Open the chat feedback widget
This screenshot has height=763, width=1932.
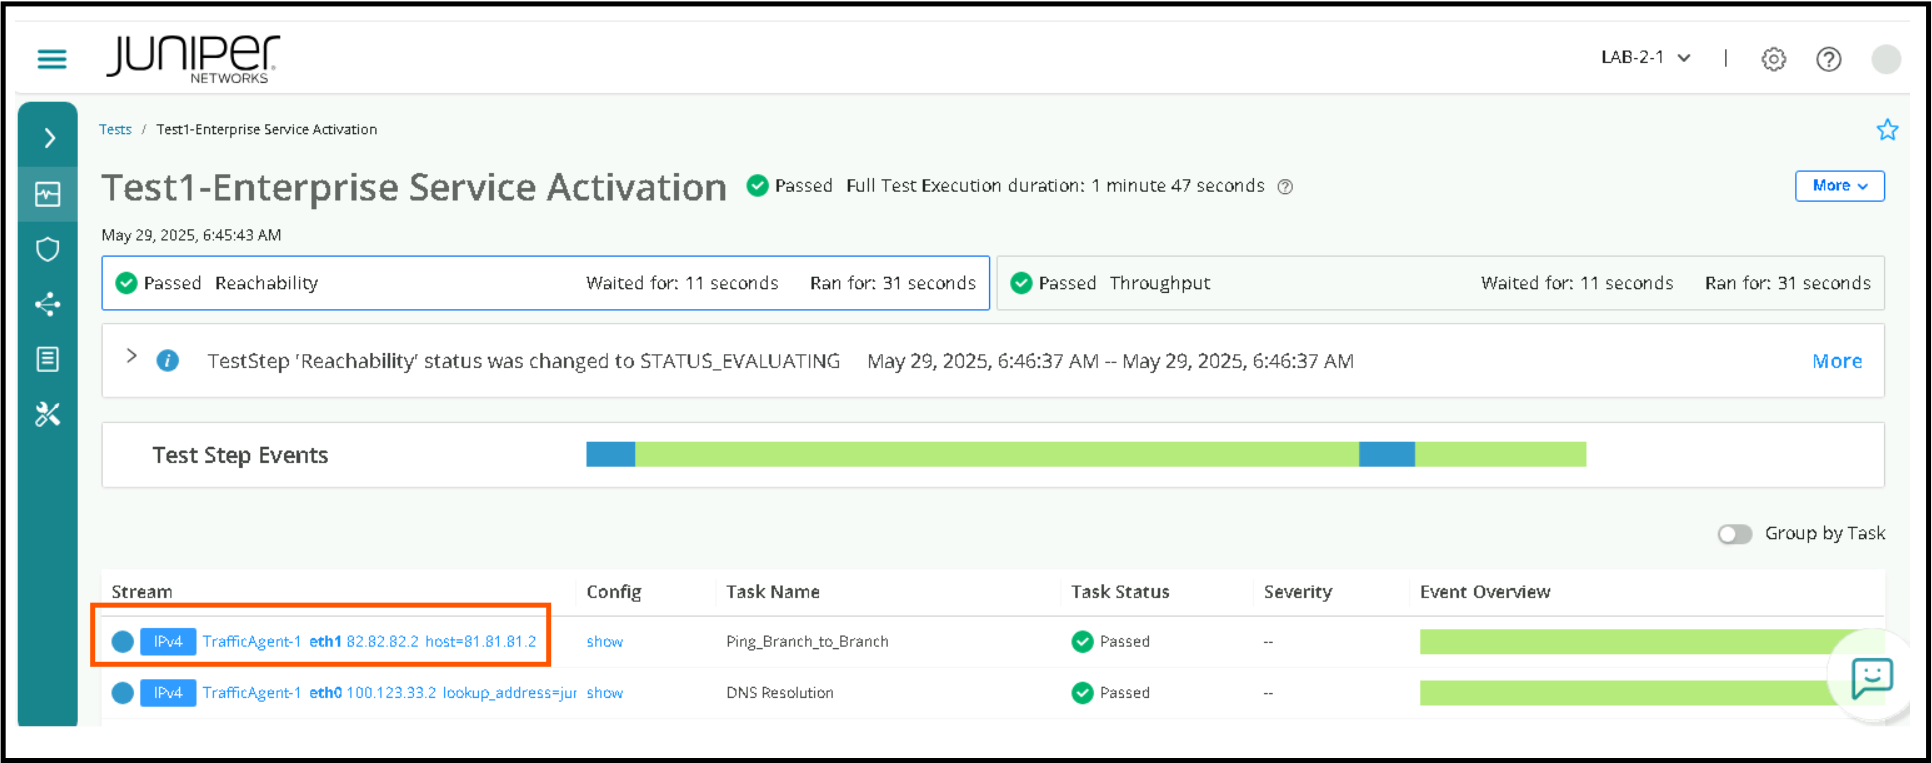click(x=1870, y=677)
